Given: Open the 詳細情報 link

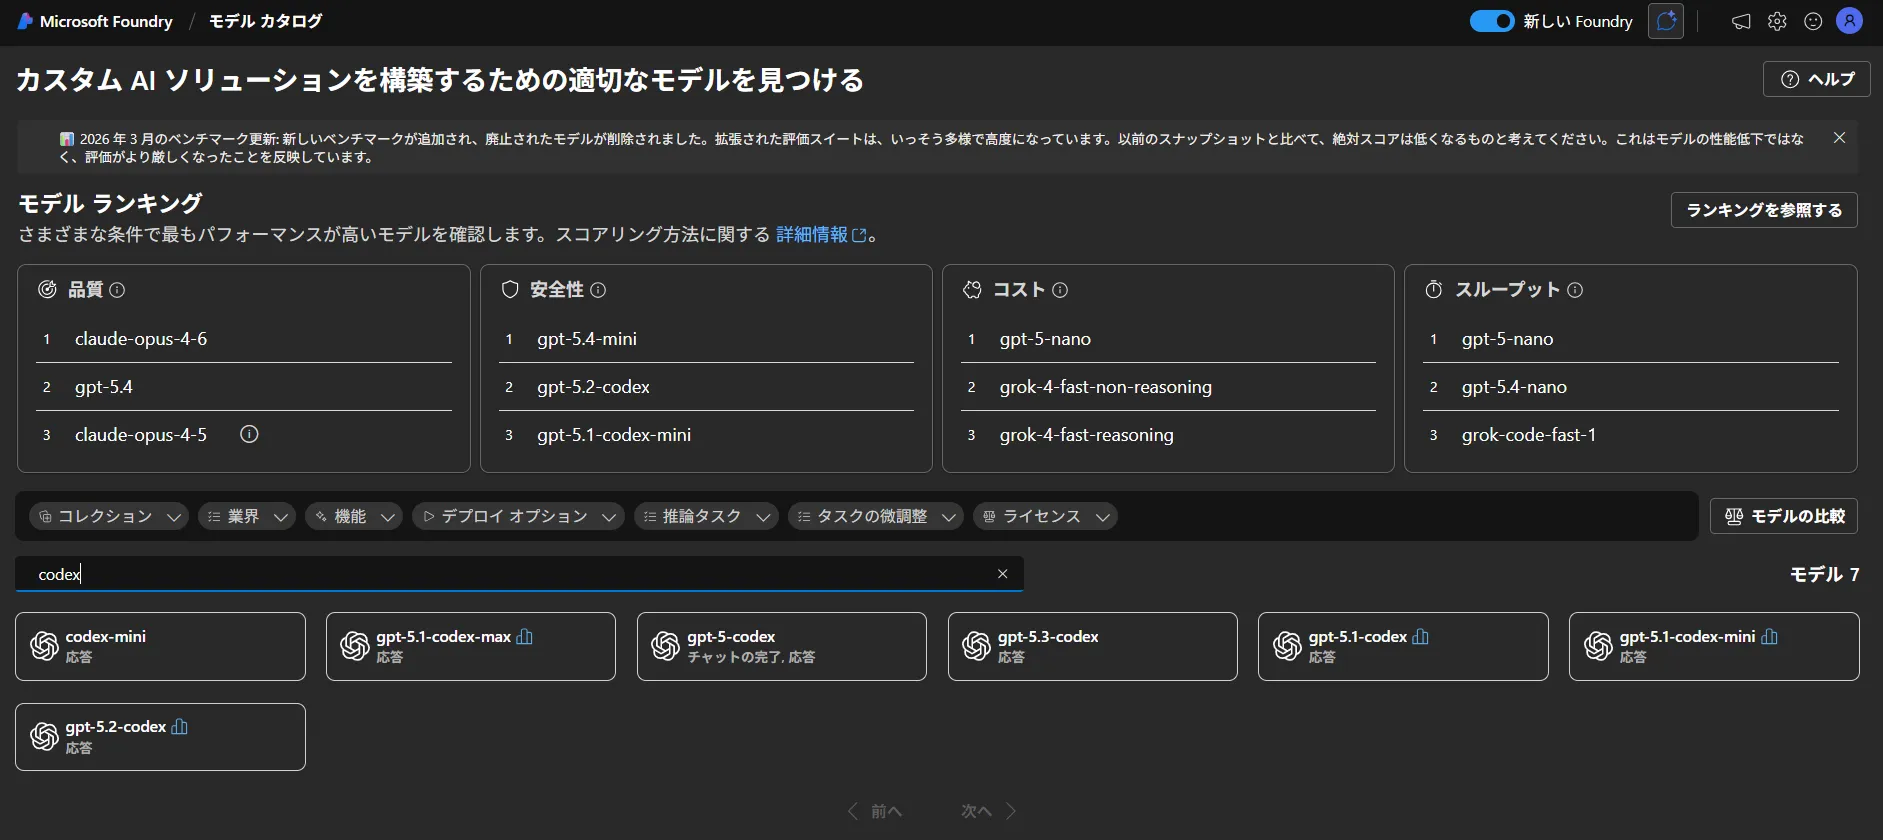Looking at the screenshot, I should [821, 234].
